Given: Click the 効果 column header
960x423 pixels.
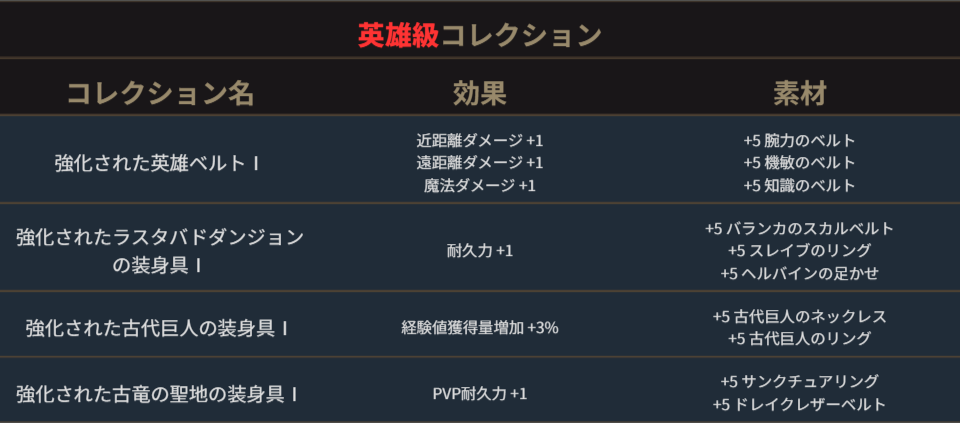Looking at the screenshot, I should pos(479,93).
